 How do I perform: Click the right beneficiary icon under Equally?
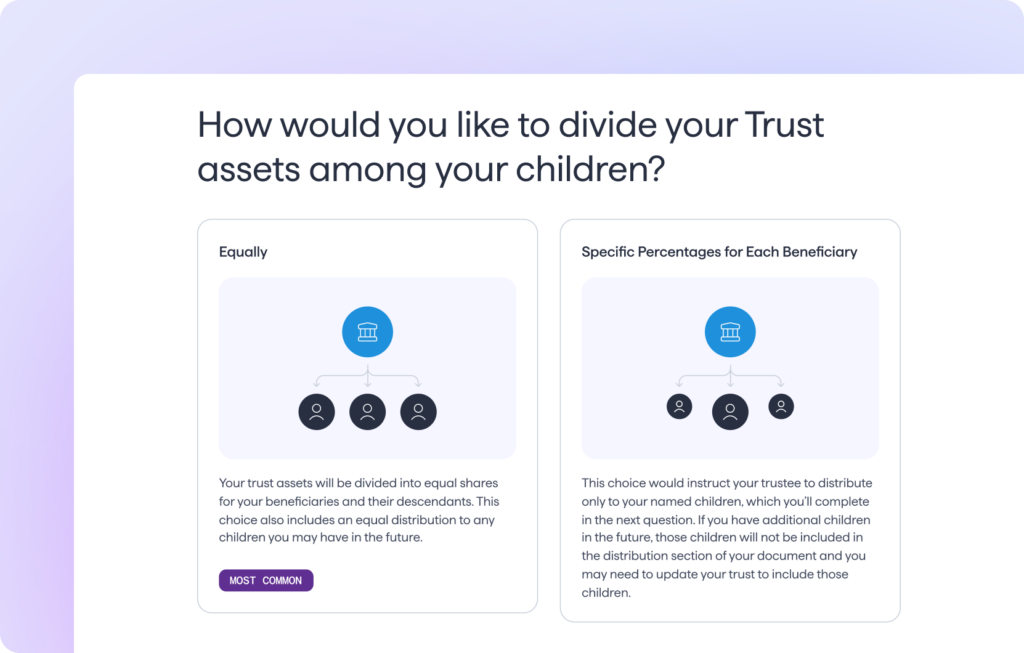click(x=418, y=412)
